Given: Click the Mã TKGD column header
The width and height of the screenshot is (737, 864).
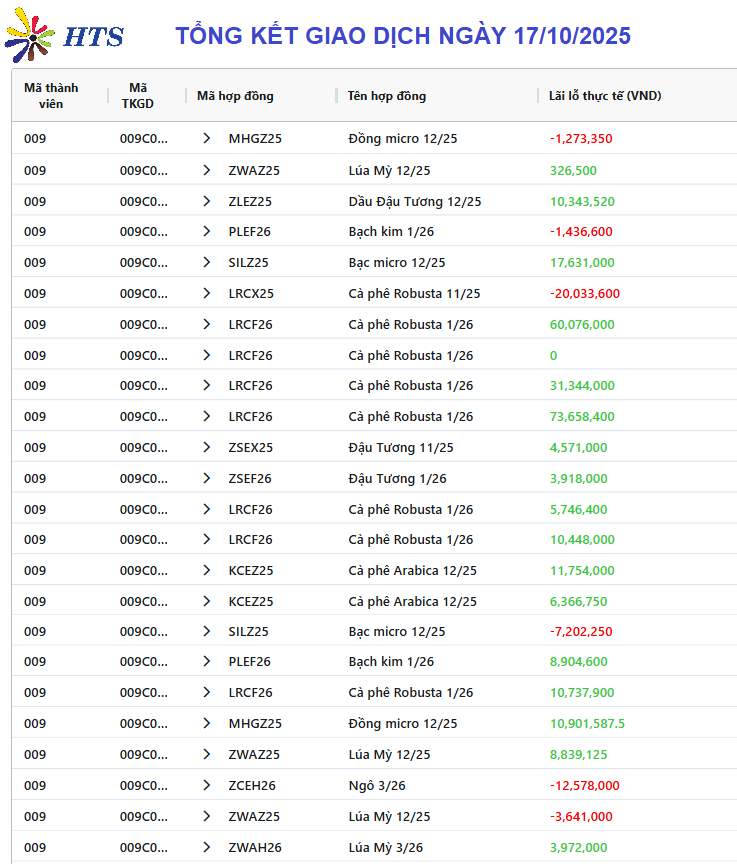Looking at the screenshot, I should point(138,95).
